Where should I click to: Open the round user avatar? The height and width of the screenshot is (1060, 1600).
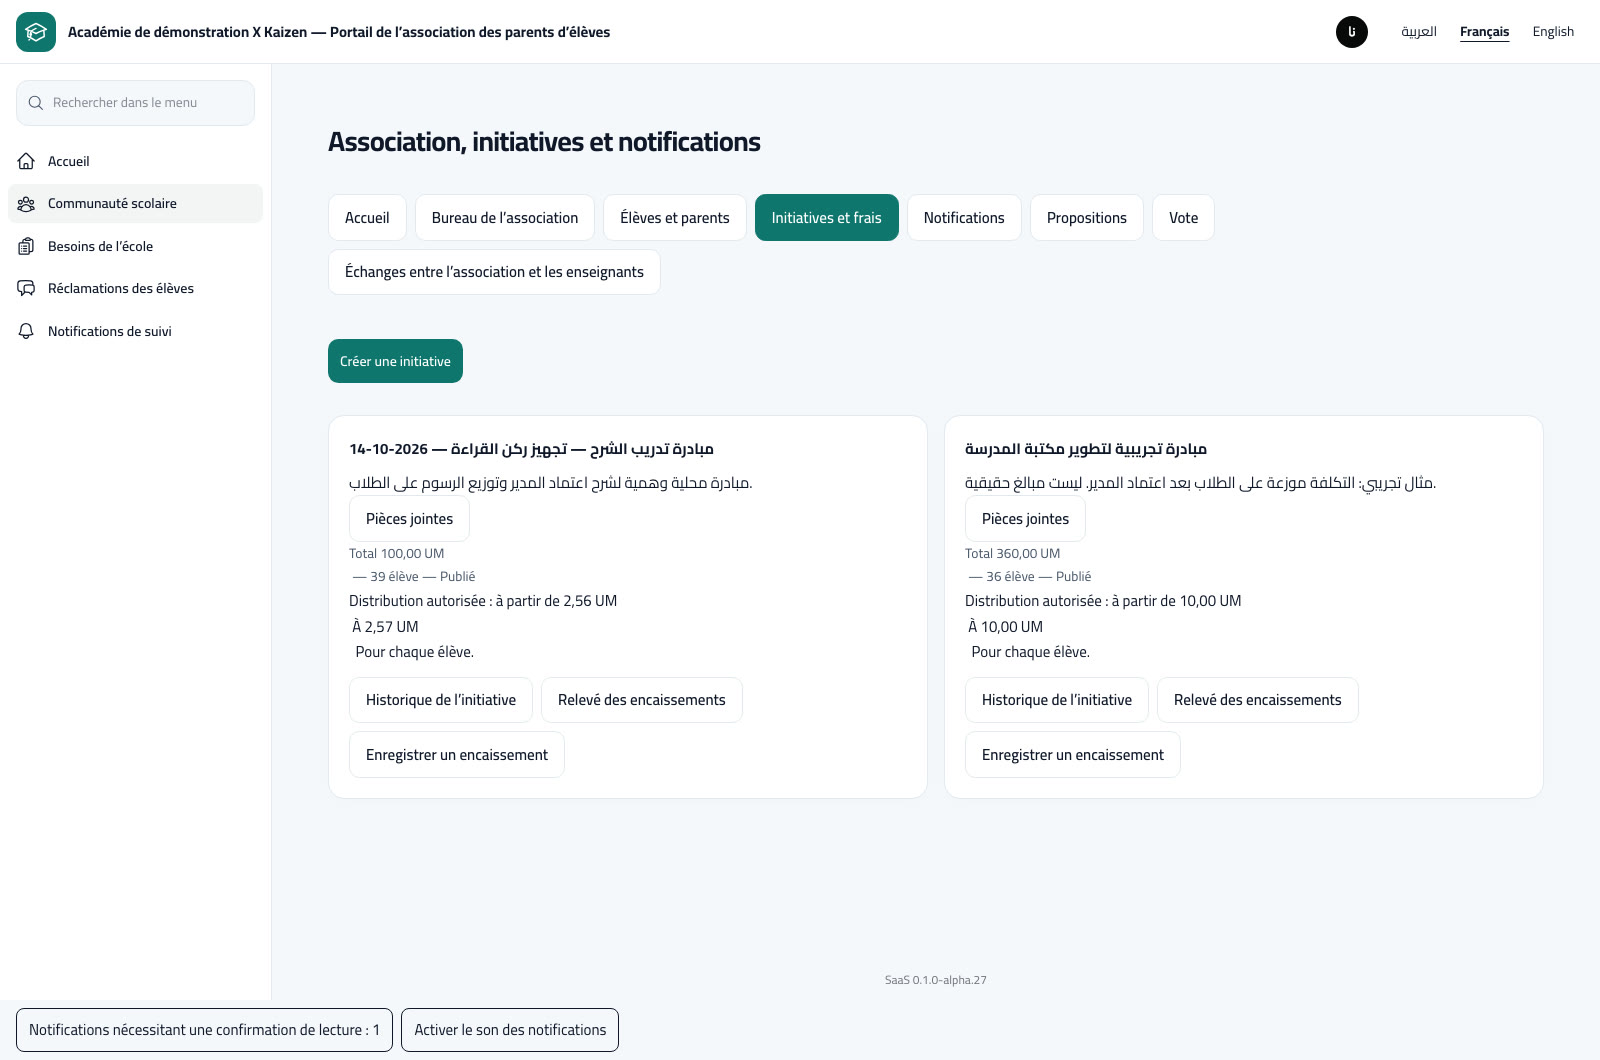click(x=1352, y=32)
